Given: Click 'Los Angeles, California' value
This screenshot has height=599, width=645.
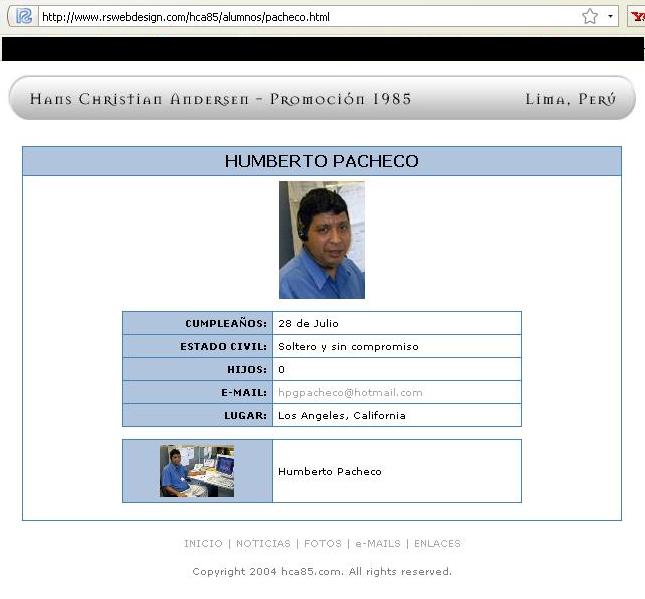Looking at the screenshot, I should [341, 416].
